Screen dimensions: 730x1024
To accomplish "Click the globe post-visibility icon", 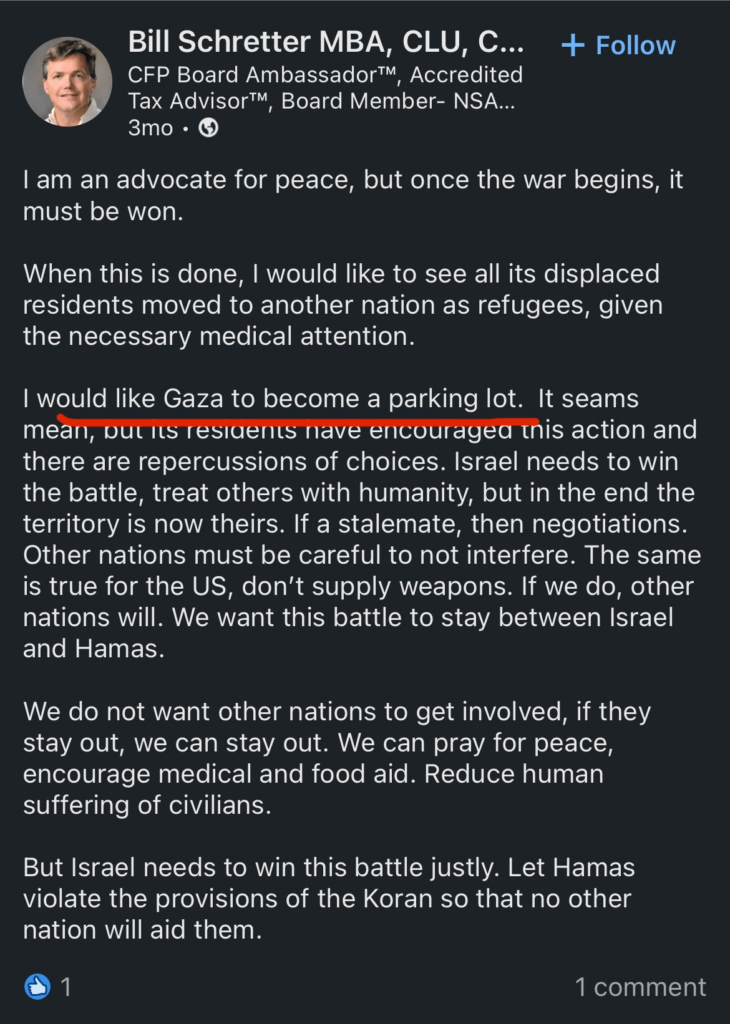I will tap(208, 128).
